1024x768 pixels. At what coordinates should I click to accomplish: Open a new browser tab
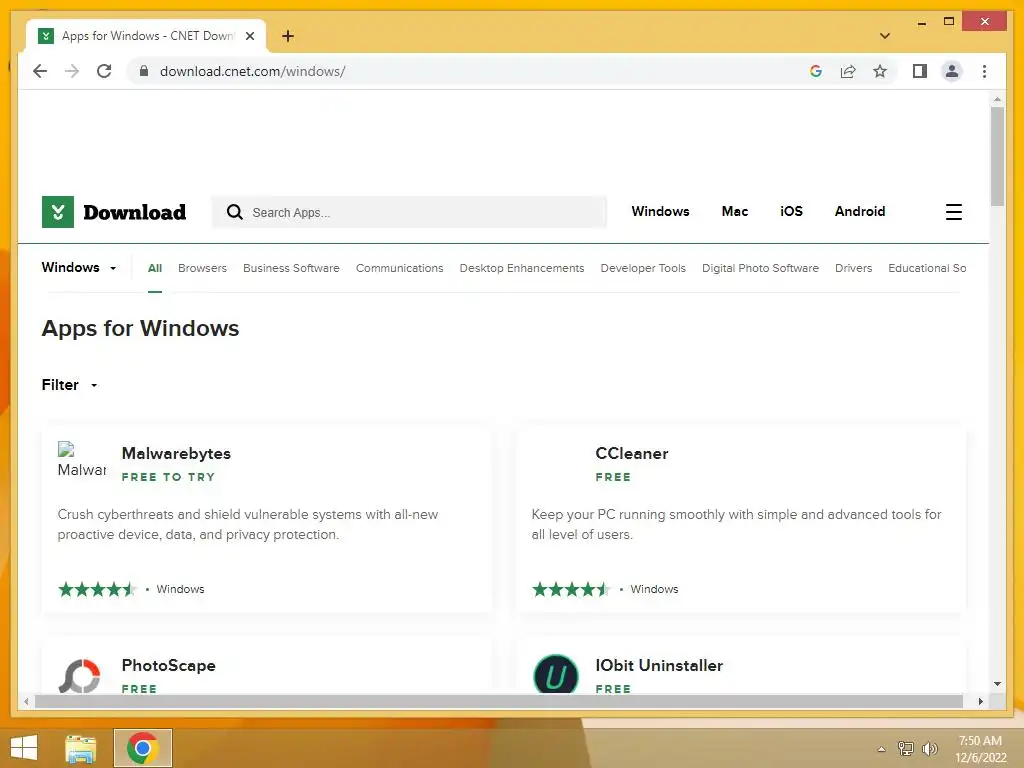288,36
